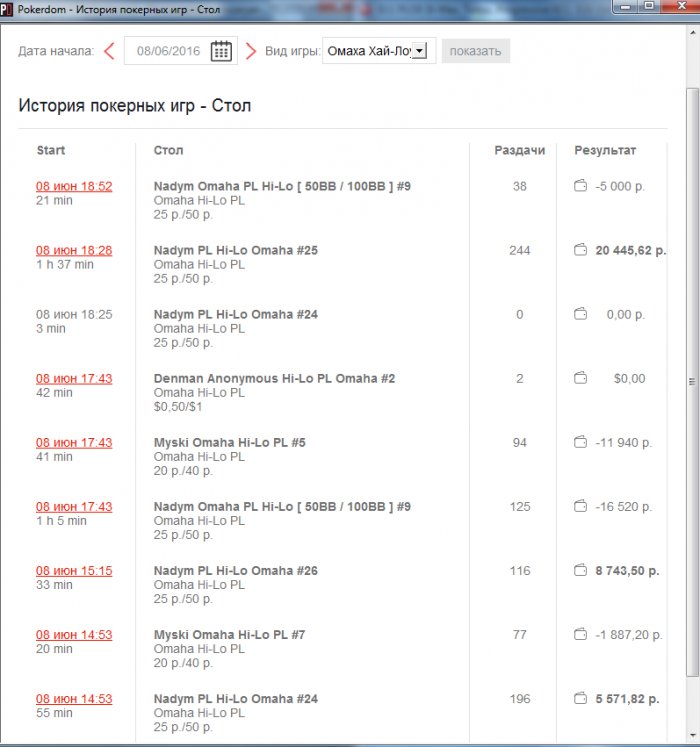
Task: Click the heading История покерных игр - Стол
Action: [134, 106]
